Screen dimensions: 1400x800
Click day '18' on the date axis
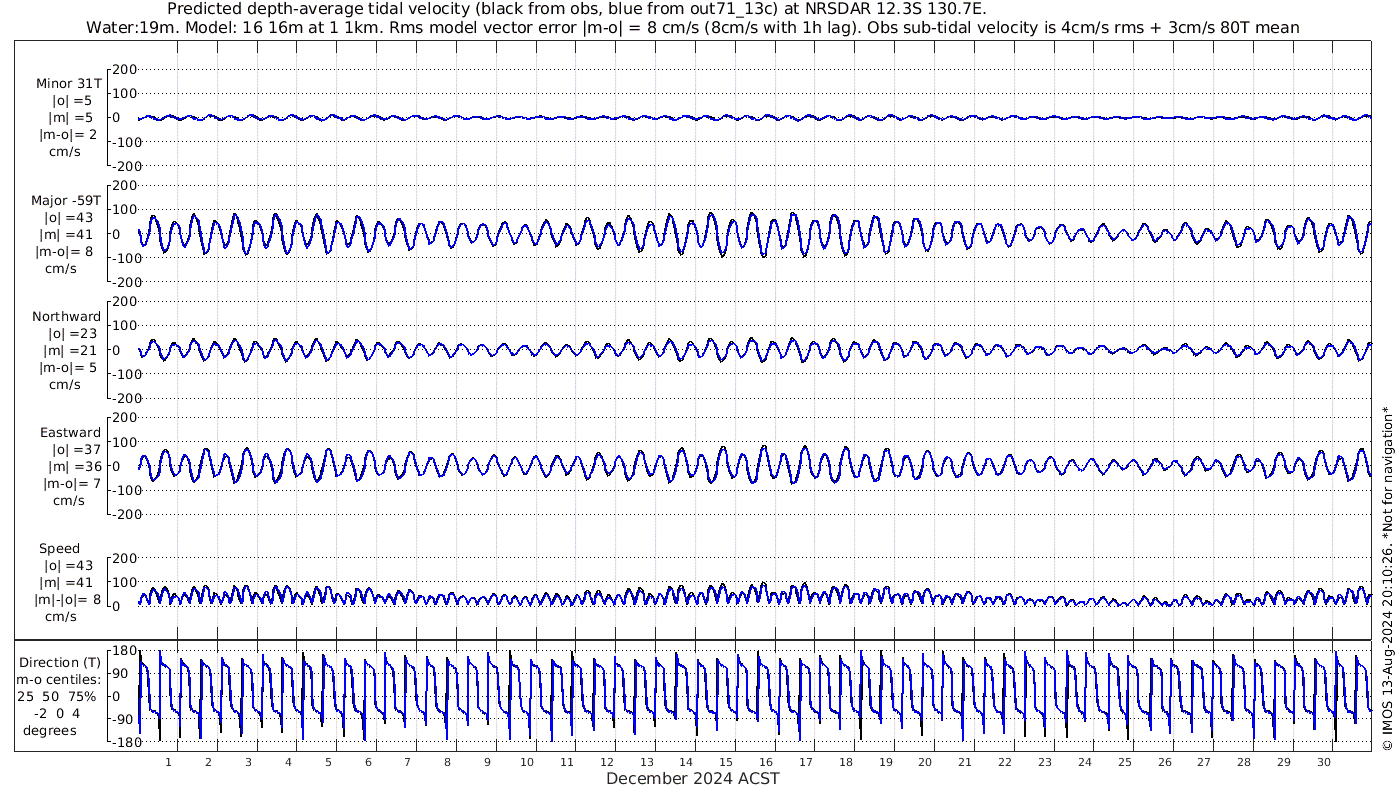point(846,762)
